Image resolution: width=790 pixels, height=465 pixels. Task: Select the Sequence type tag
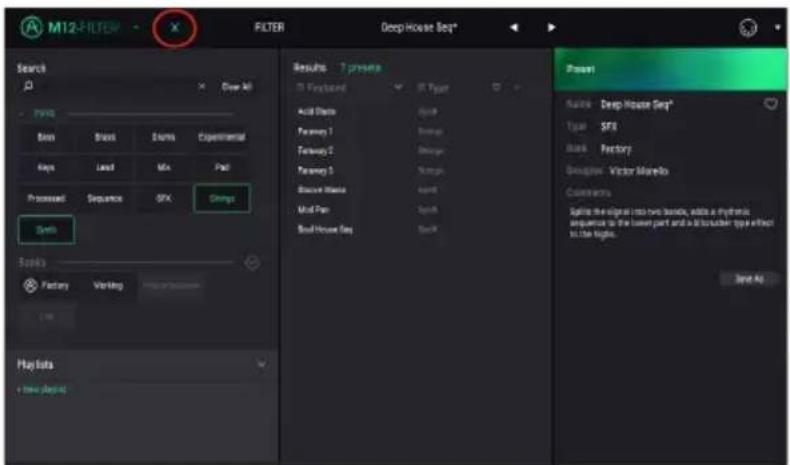[x=105, y=198]
